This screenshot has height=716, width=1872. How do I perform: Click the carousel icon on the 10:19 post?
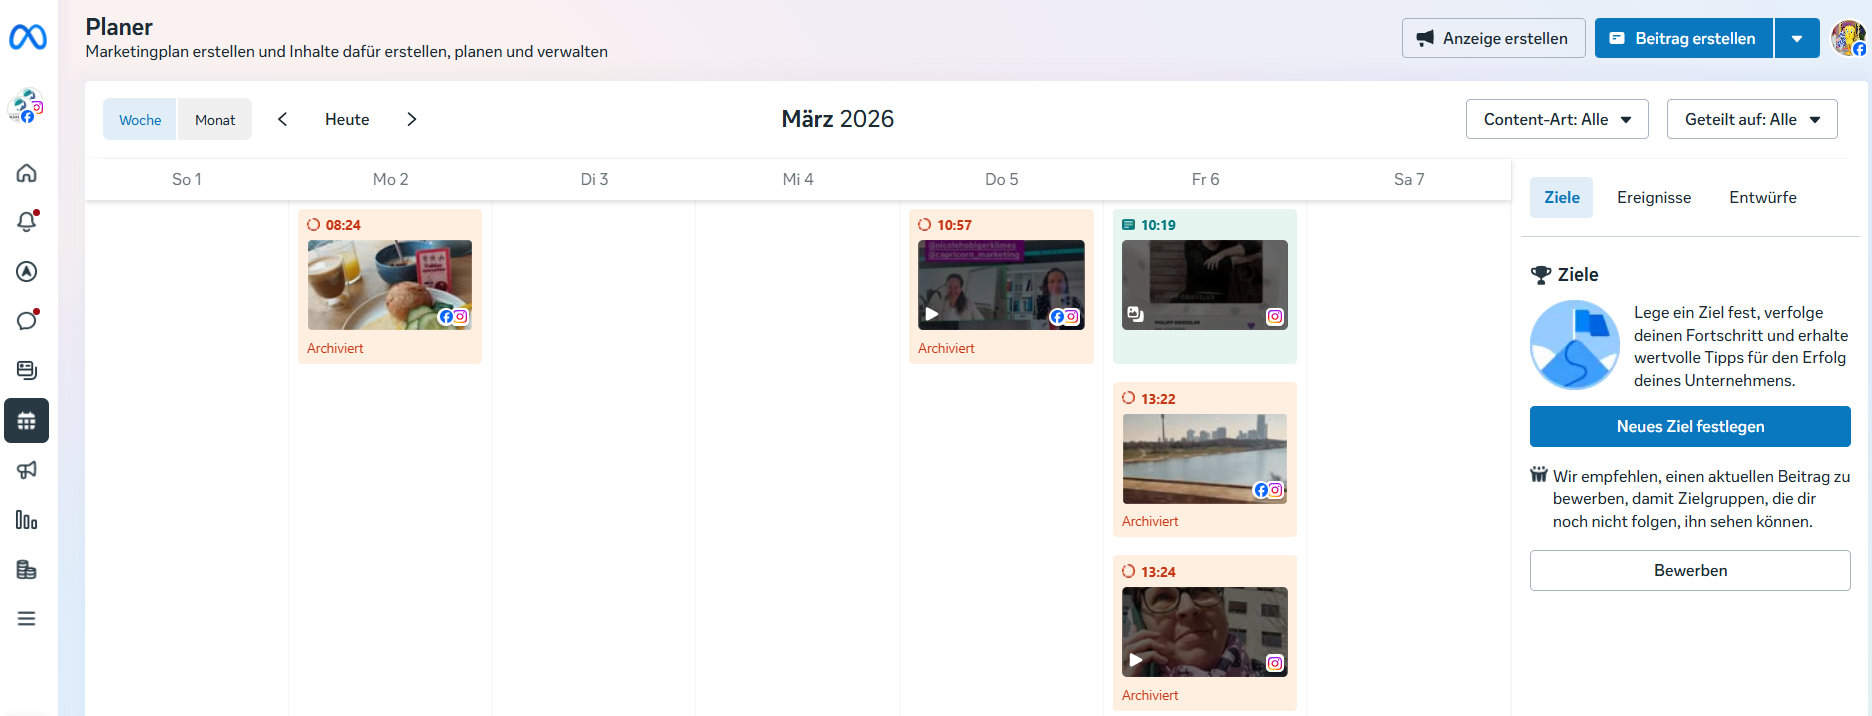point(1136,314)
